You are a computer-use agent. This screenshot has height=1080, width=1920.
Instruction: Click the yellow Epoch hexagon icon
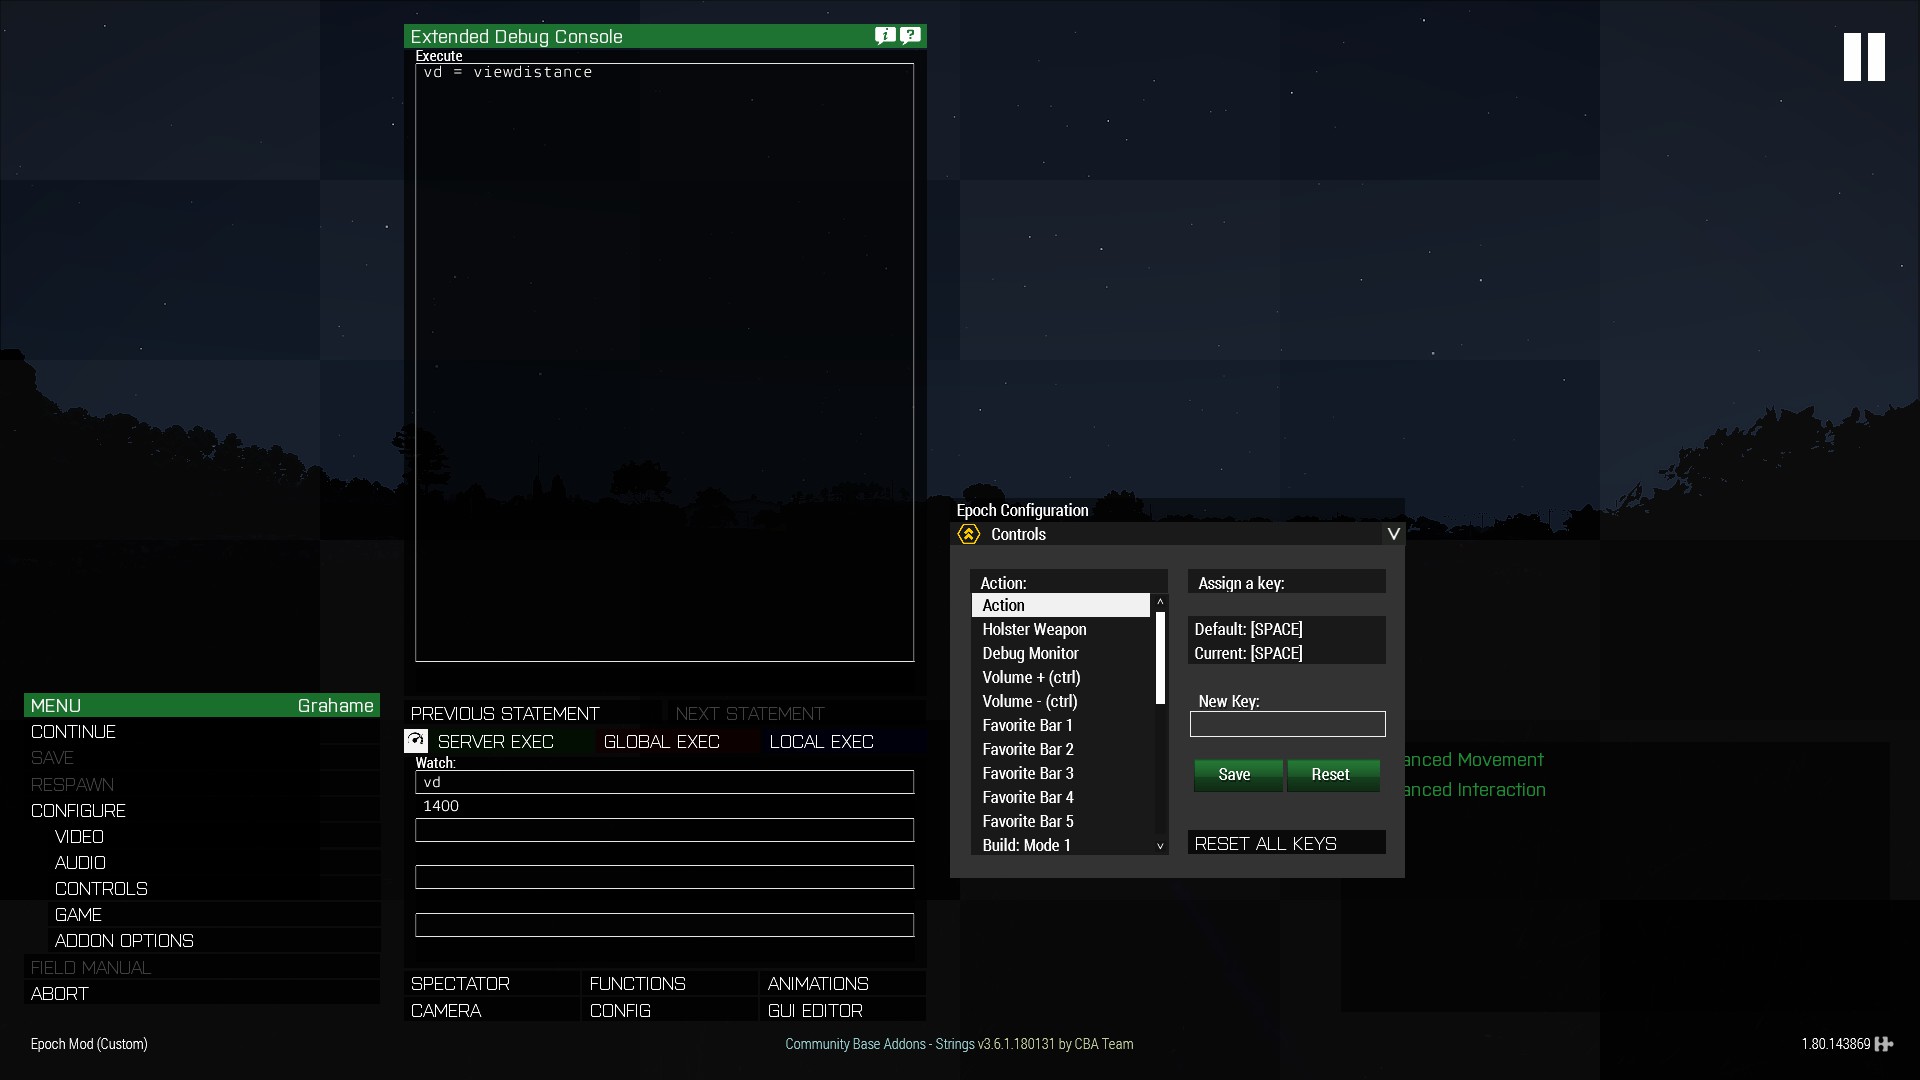(x=968, y=534)
